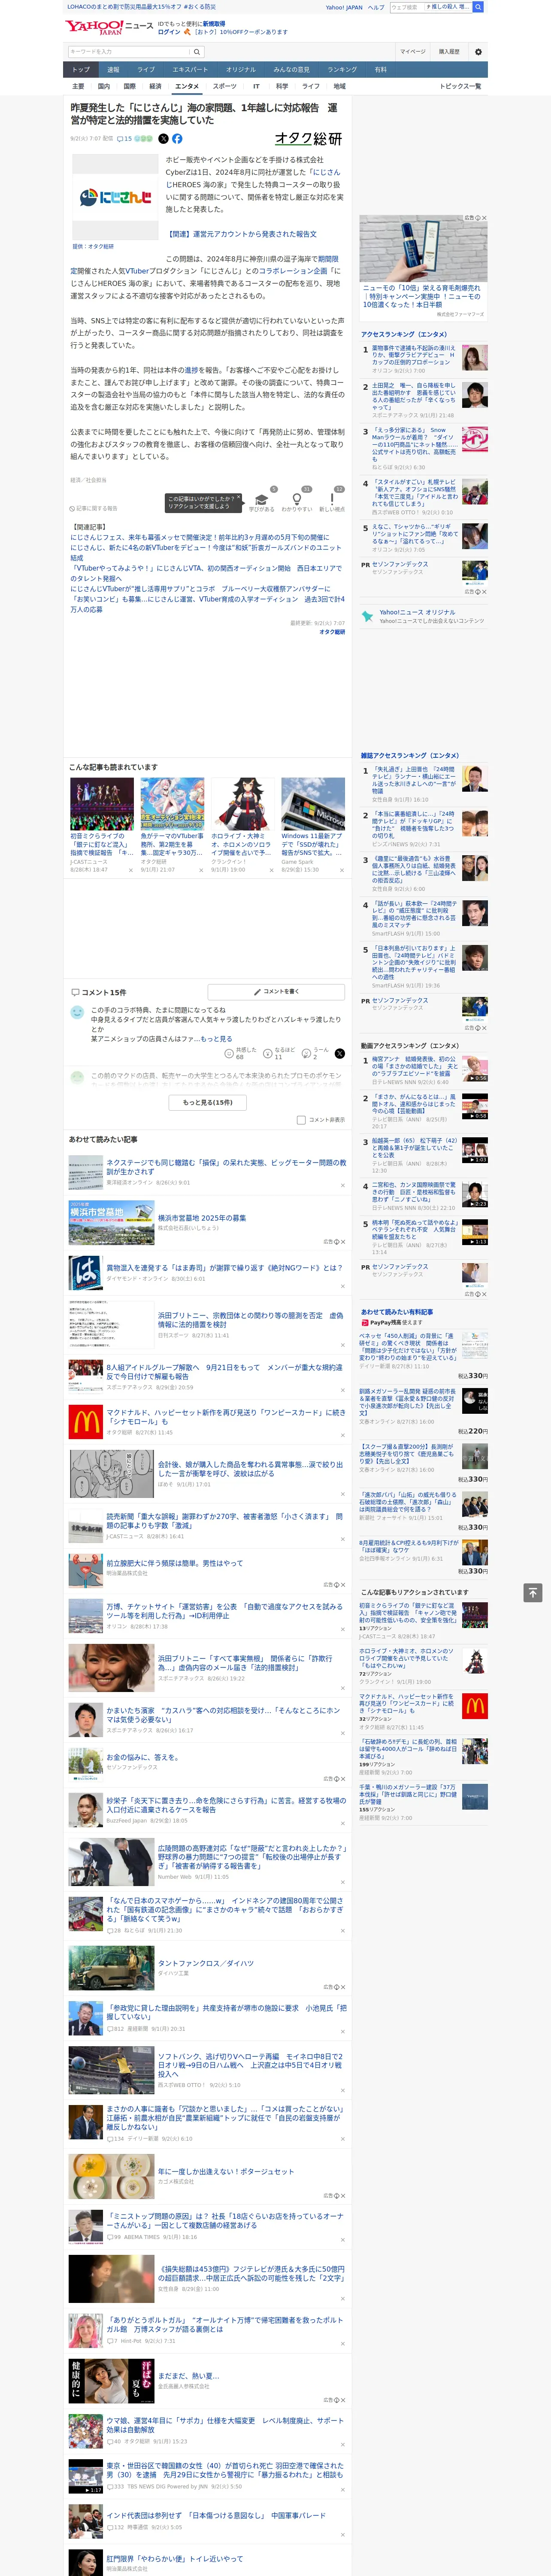The width and height of the screenshot is (551, 2576).
Task: Share the article on Facebook
Action: point(177,139)
